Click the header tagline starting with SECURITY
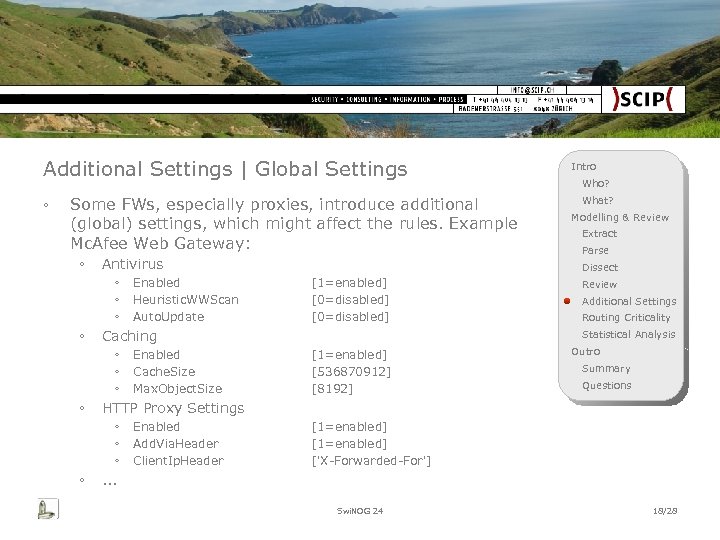 pos(387,99)
